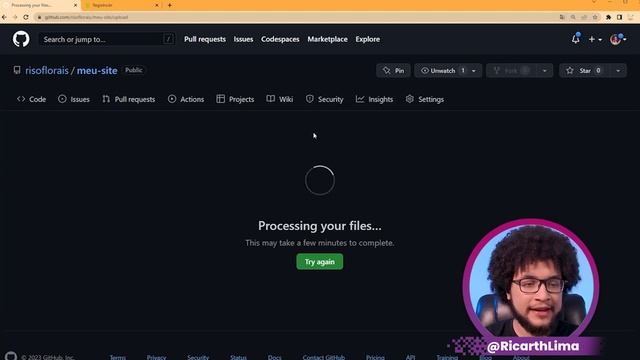640x360 pixels.
Task: Open the Pricing footer link
Action: pyautogui.click(x=375, y=357)
